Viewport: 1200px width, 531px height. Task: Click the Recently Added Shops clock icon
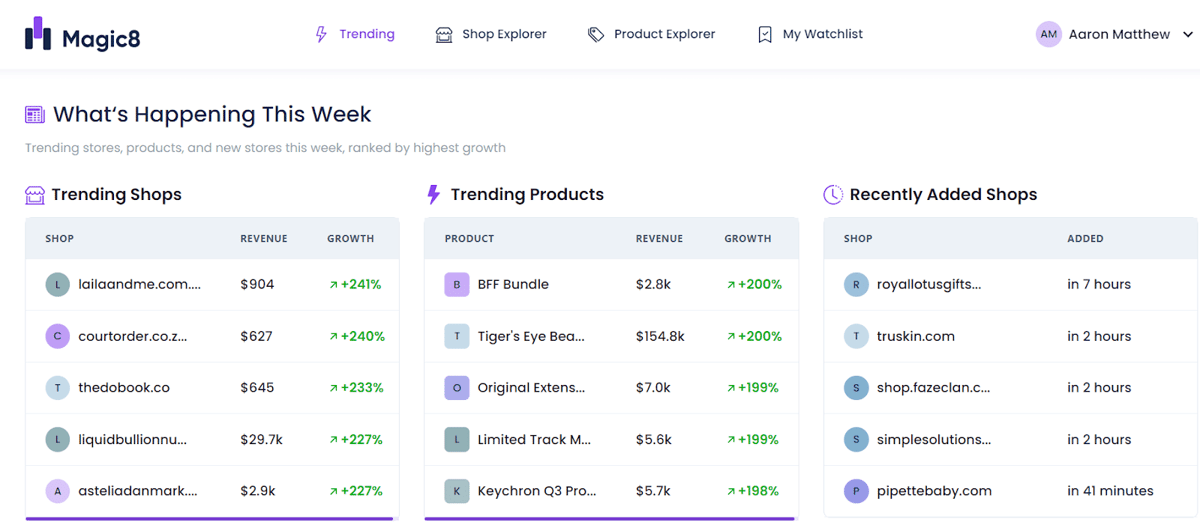point(833,194)
